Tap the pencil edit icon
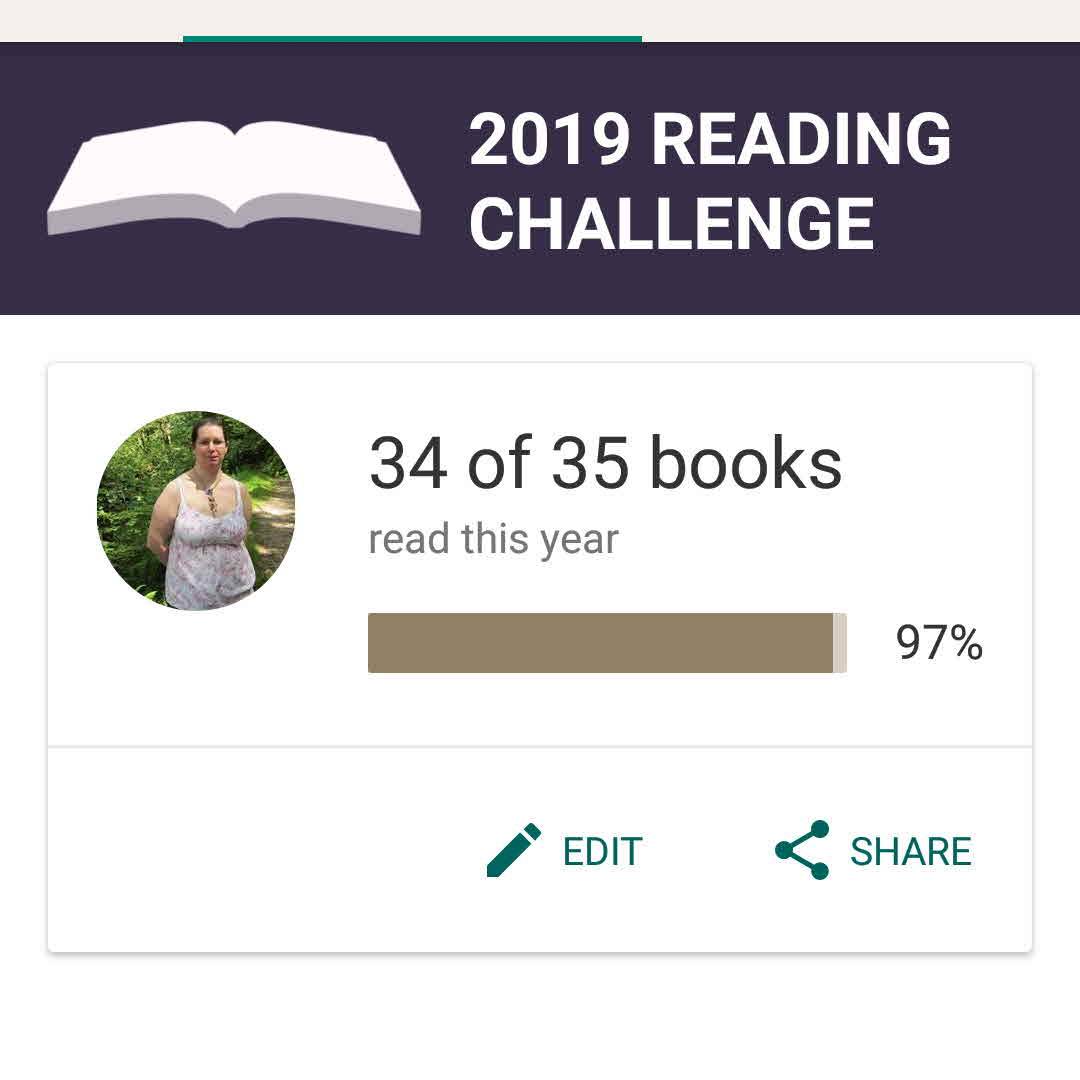Image resolution: width=1080 pixels, height=1080 pixels. point(513,851)
